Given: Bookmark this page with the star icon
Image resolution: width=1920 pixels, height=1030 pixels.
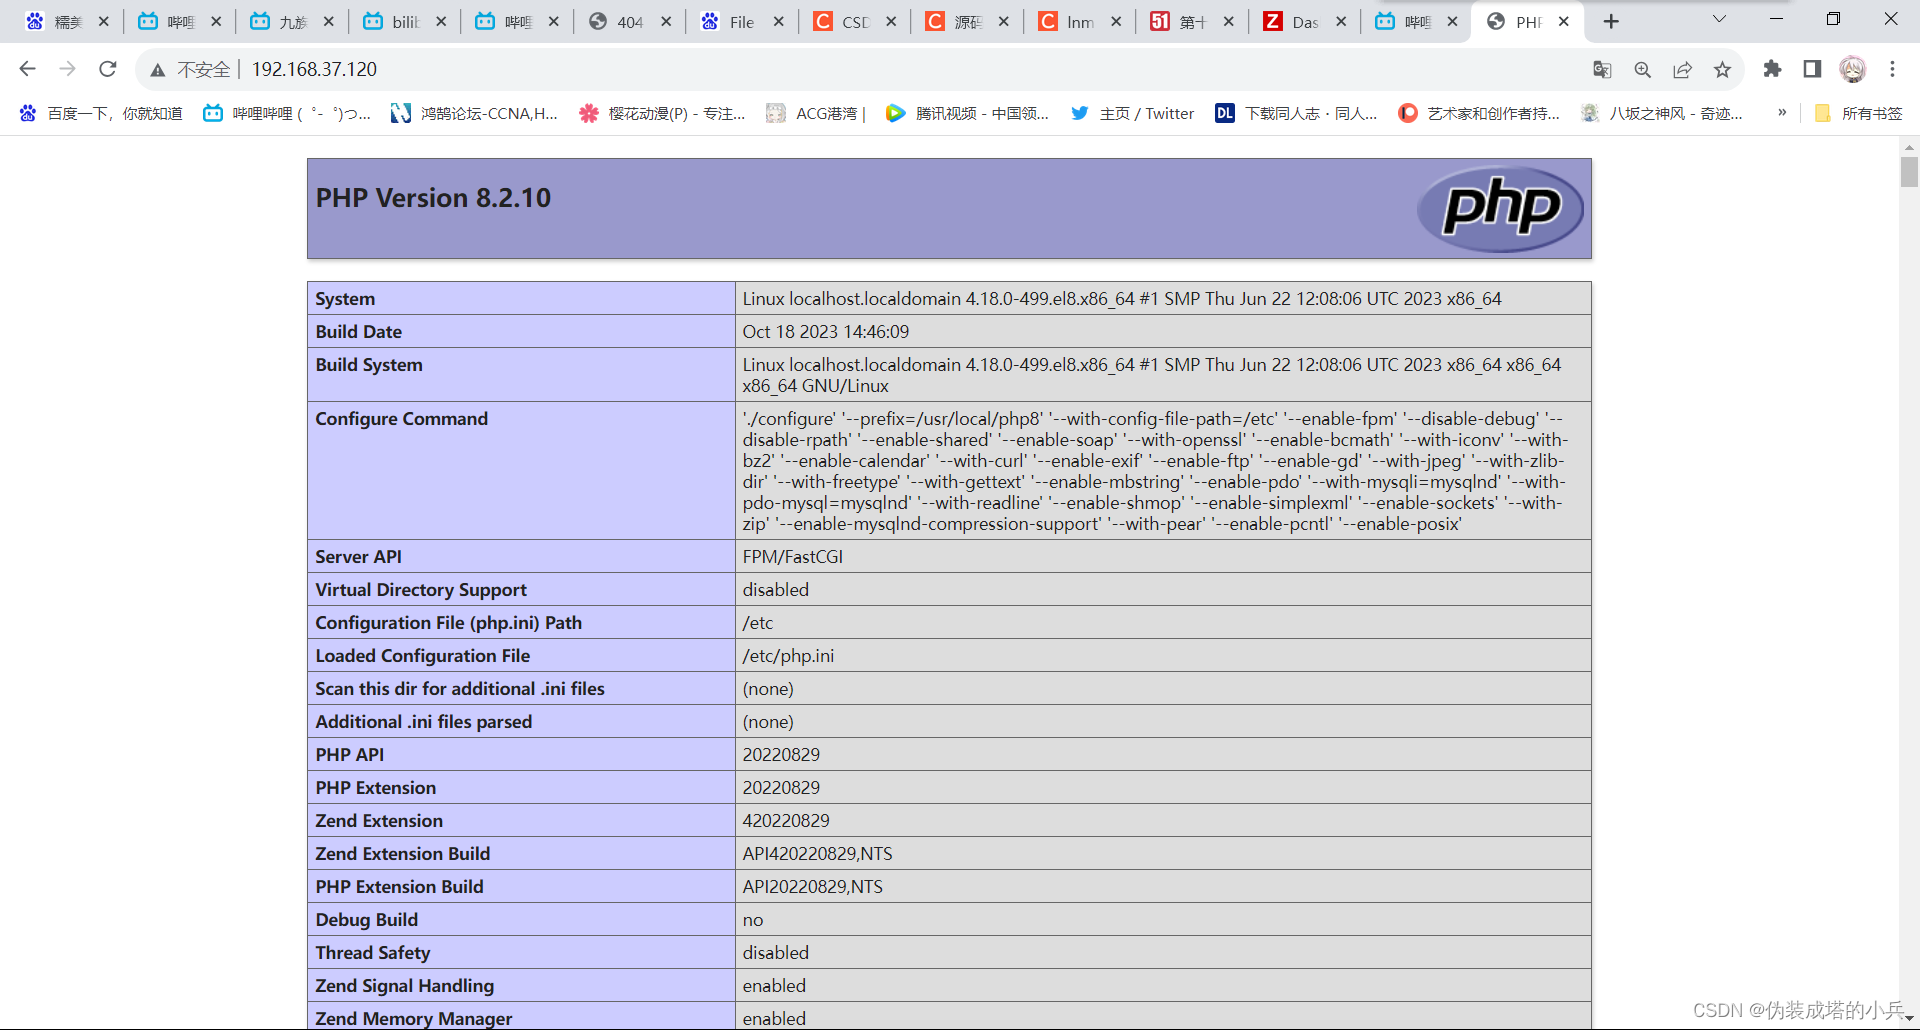Looking at the screenshot, I should (1722, 69).
